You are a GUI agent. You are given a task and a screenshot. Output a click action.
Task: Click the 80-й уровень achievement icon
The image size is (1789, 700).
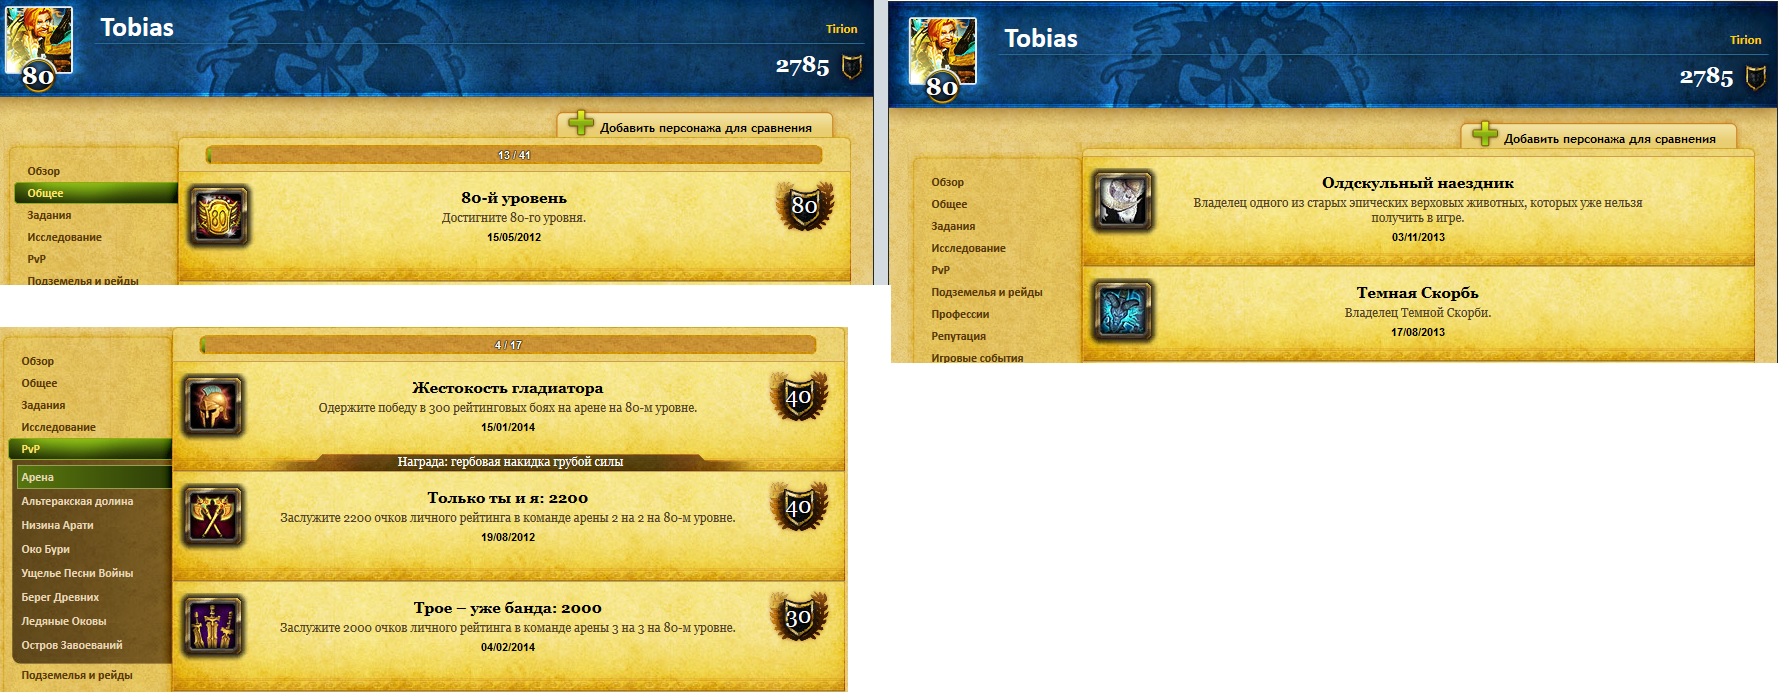(218, 215)
